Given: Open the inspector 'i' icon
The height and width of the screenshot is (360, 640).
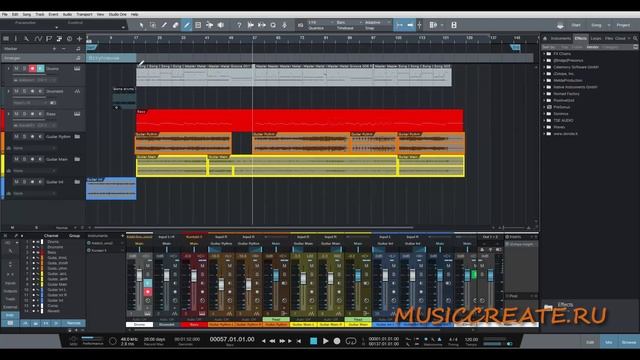Looking at the screenshot, I should (x=16, y=39).
